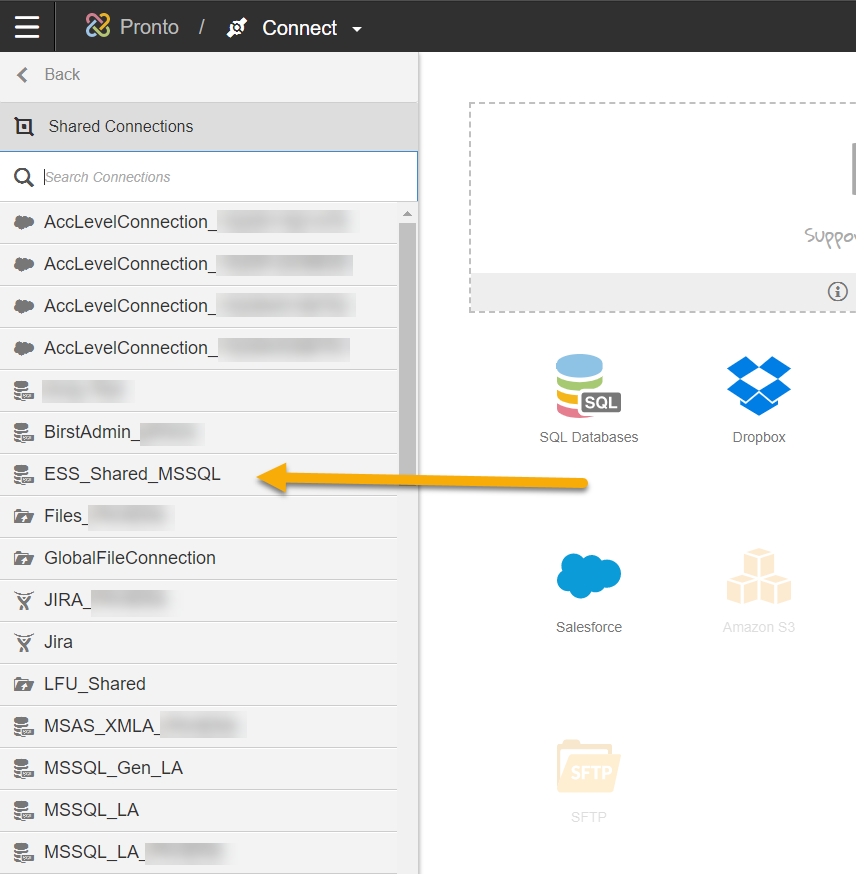
Task: Focus the Search Connections field
Action: 225,177
